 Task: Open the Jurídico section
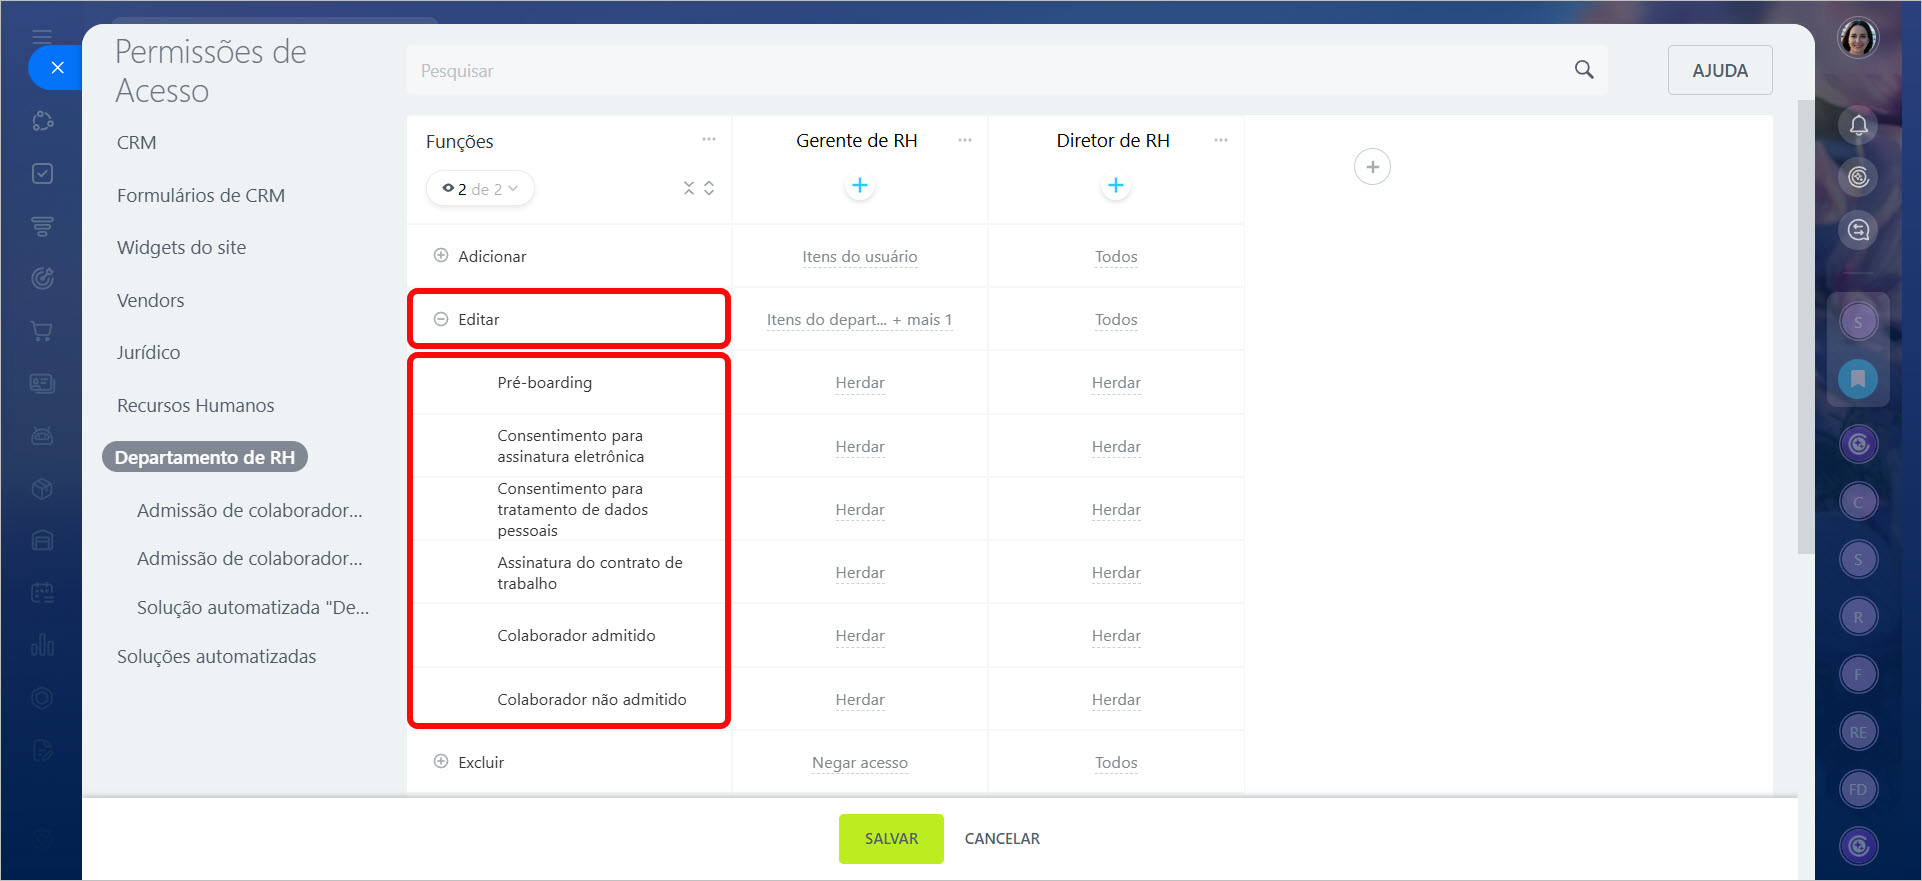point(149,353)
